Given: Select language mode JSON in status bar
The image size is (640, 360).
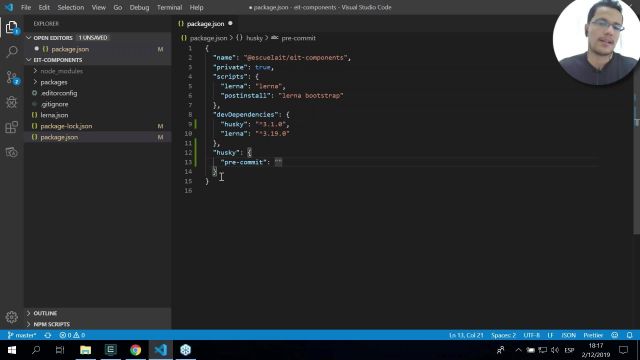Looking at the screenshot, I should coord(569,335).
